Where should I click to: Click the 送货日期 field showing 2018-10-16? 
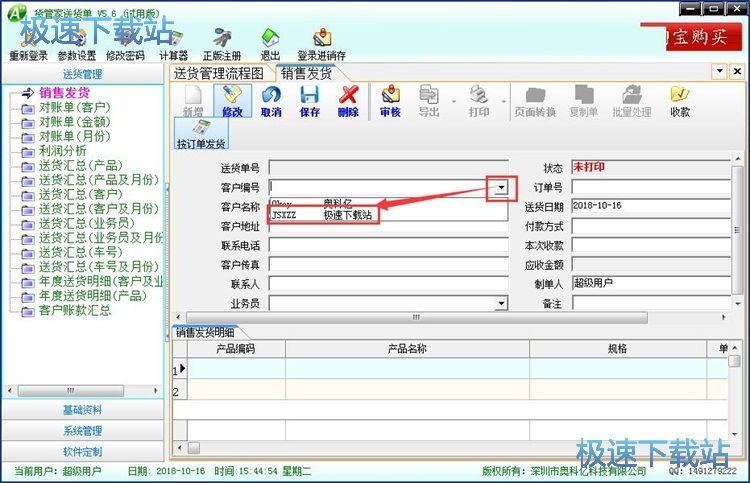(651, 206)
